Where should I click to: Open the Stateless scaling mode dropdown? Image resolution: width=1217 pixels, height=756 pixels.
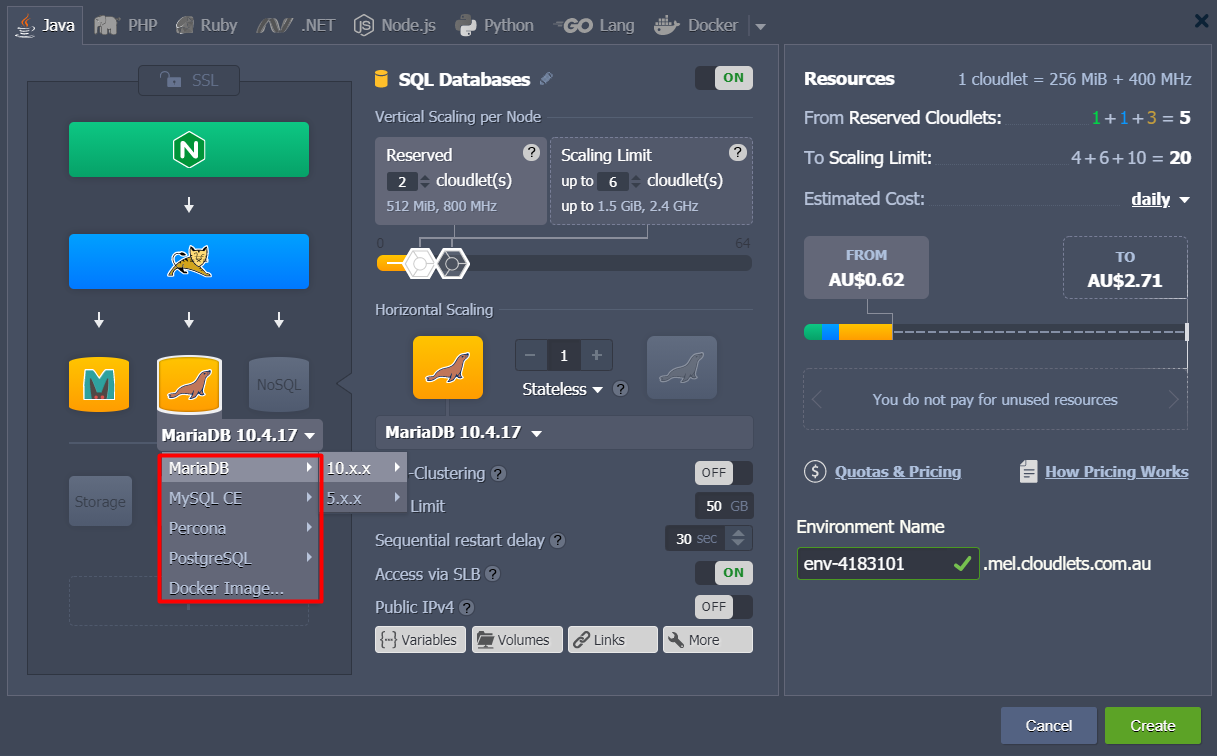(563, 389)
